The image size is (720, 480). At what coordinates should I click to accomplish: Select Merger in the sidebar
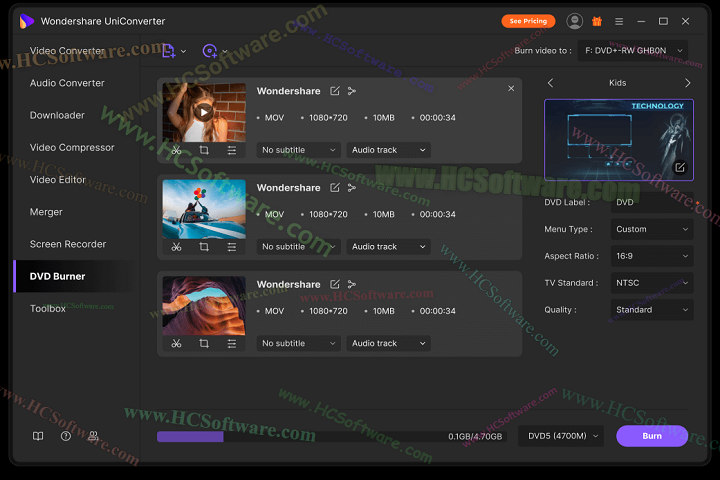(46, 212)
